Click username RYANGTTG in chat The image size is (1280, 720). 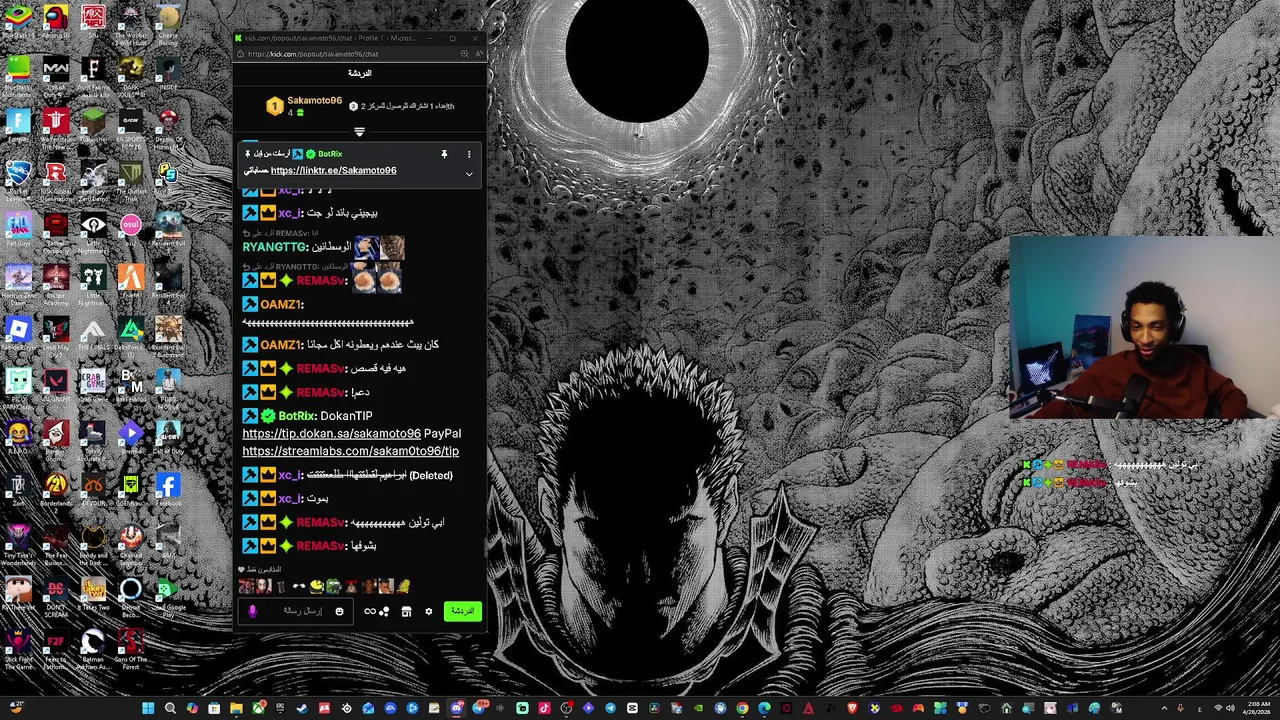275,247
